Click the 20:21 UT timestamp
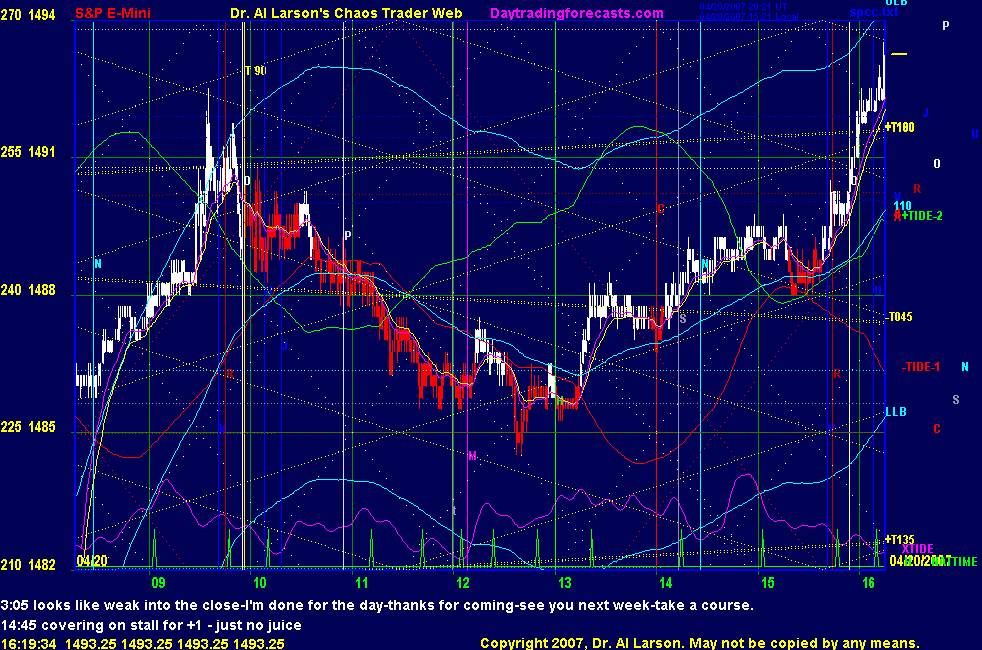This screenshot has width=982, height=650. (x=743, y=7)
